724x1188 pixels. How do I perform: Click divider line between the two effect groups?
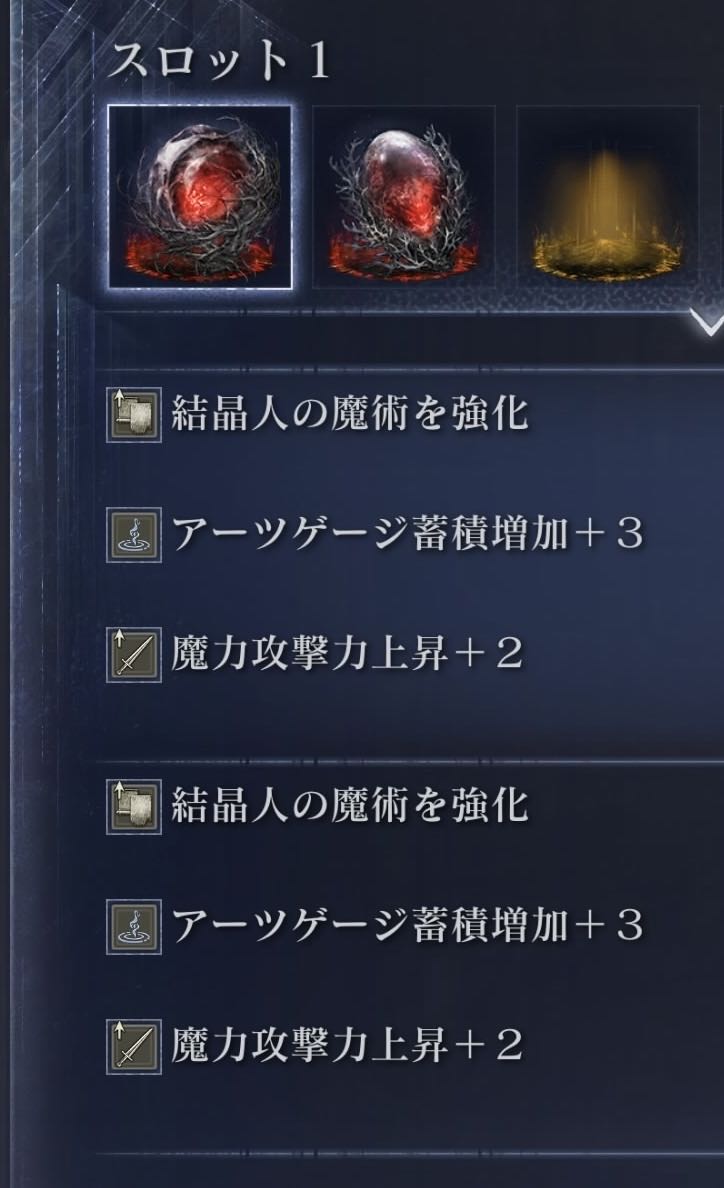[x=409, y=761]
